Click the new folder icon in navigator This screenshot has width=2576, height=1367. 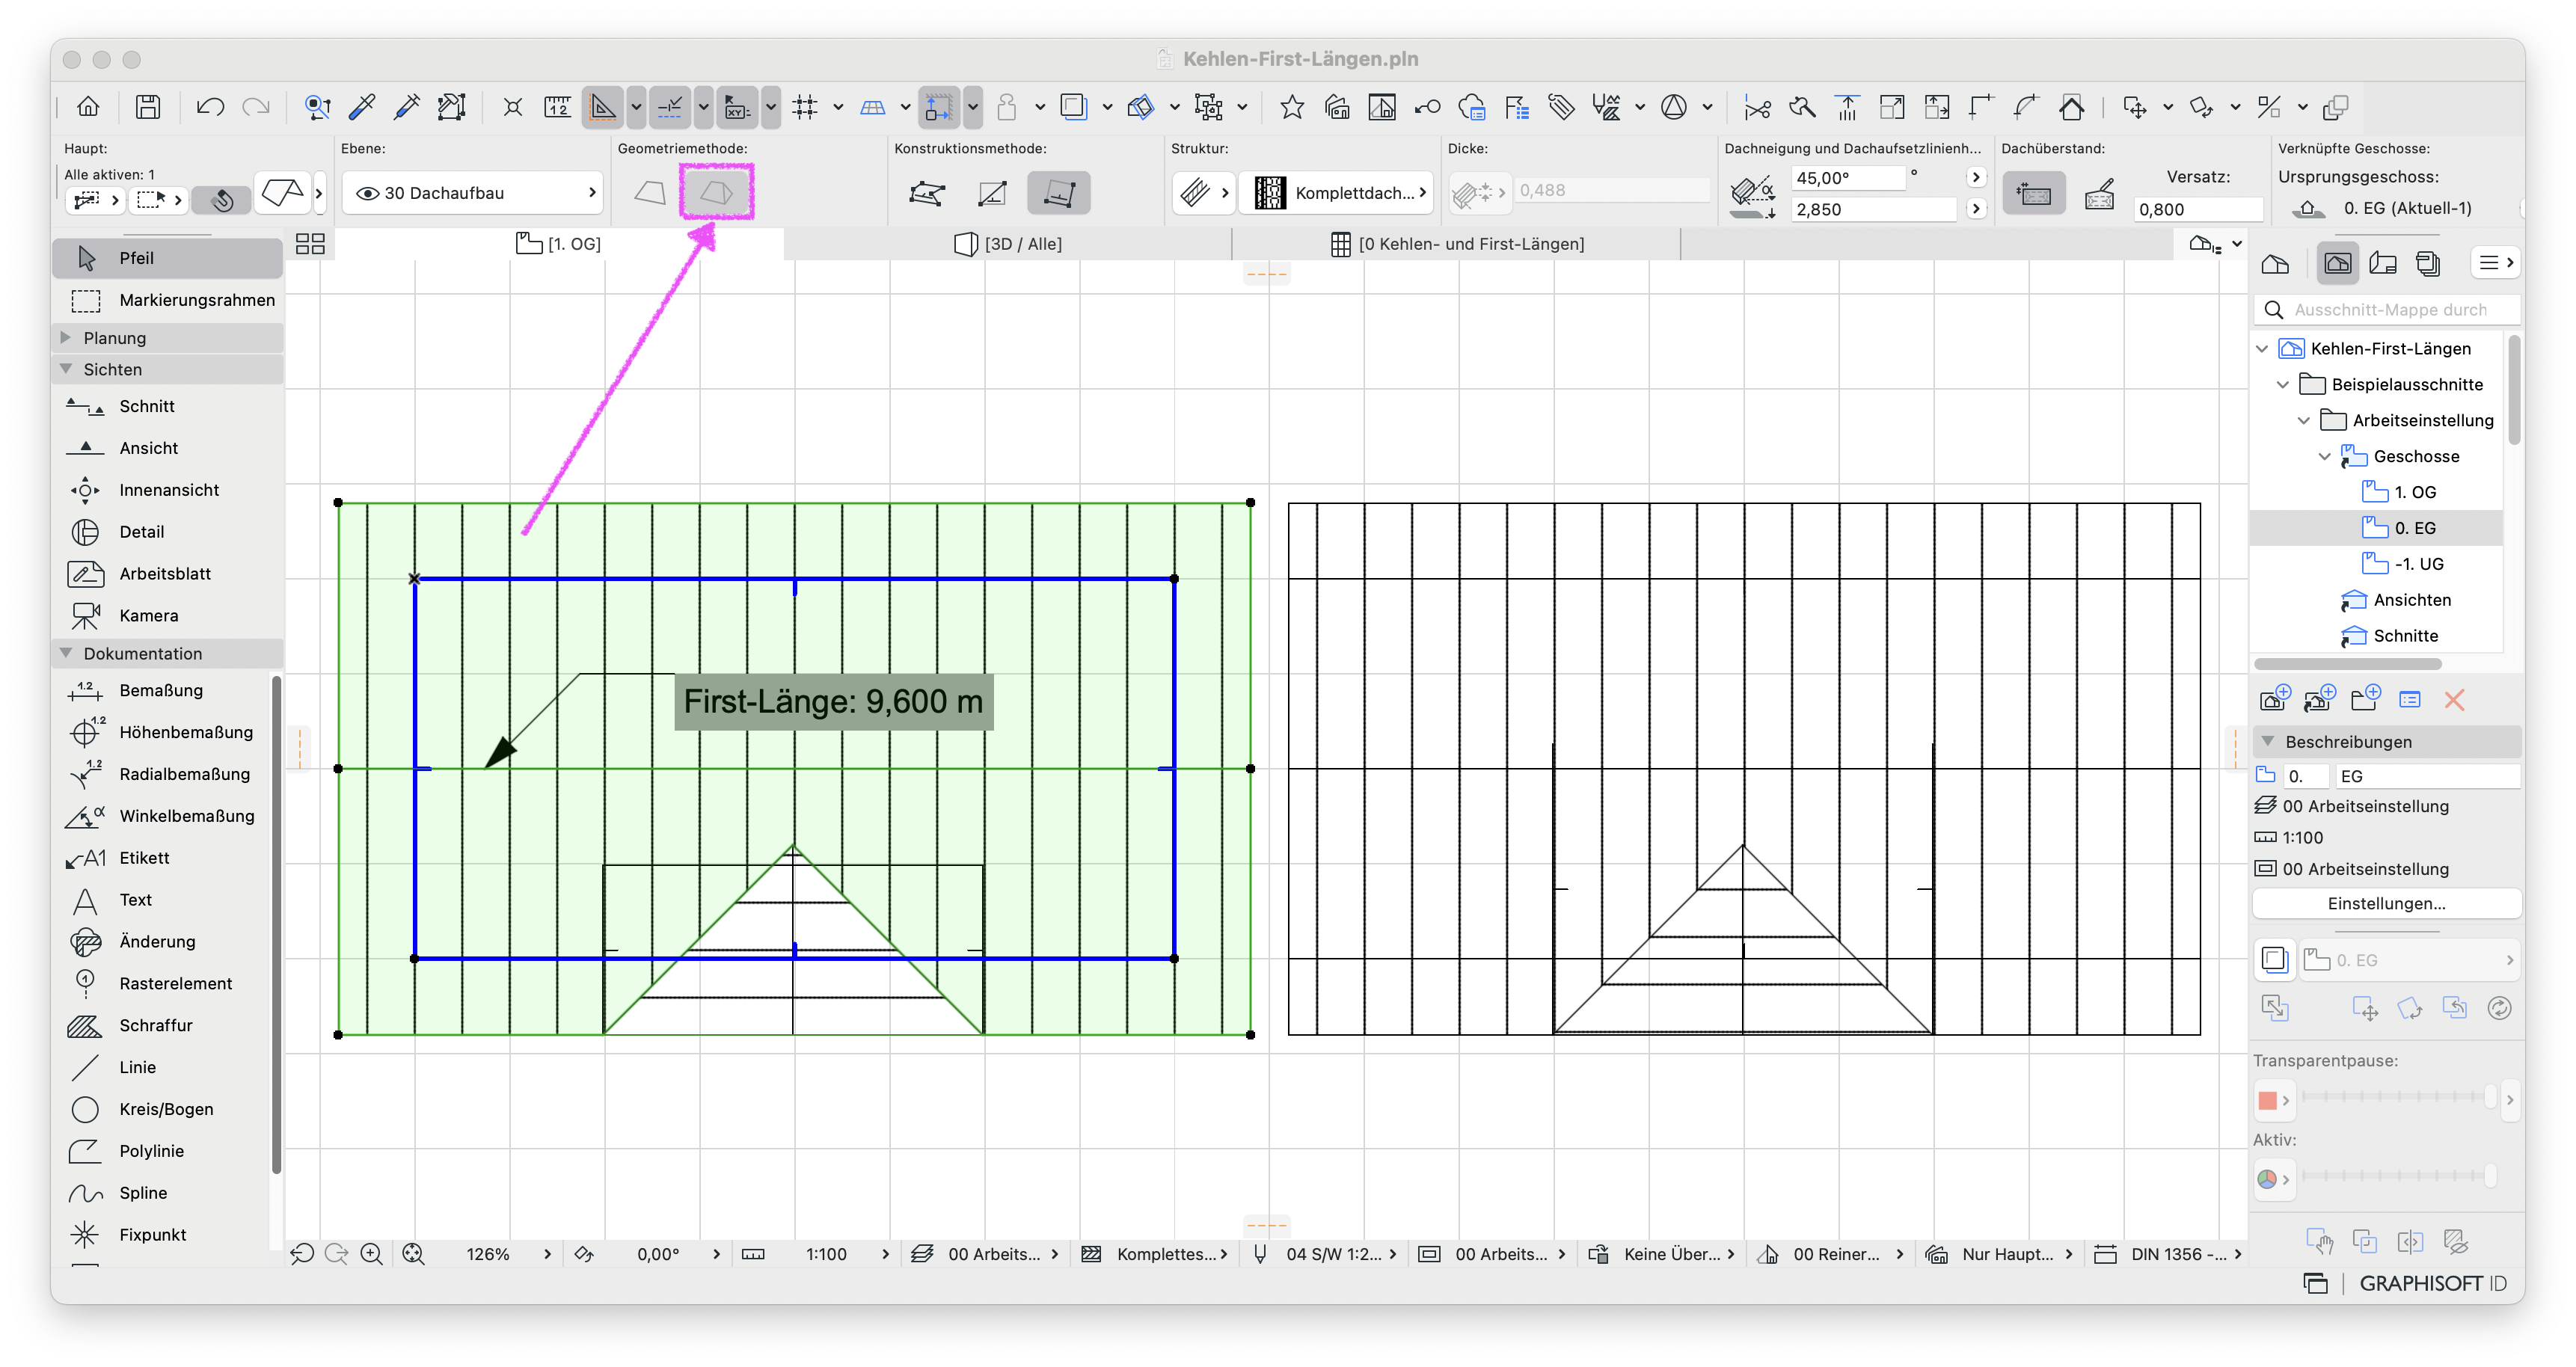pos(2365,698)
